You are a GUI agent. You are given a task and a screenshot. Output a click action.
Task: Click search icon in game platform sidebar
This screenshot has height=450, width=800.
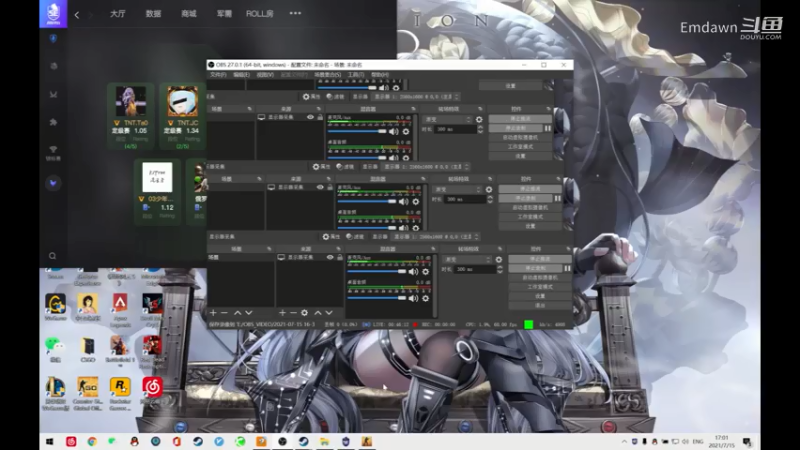(53, 256)
